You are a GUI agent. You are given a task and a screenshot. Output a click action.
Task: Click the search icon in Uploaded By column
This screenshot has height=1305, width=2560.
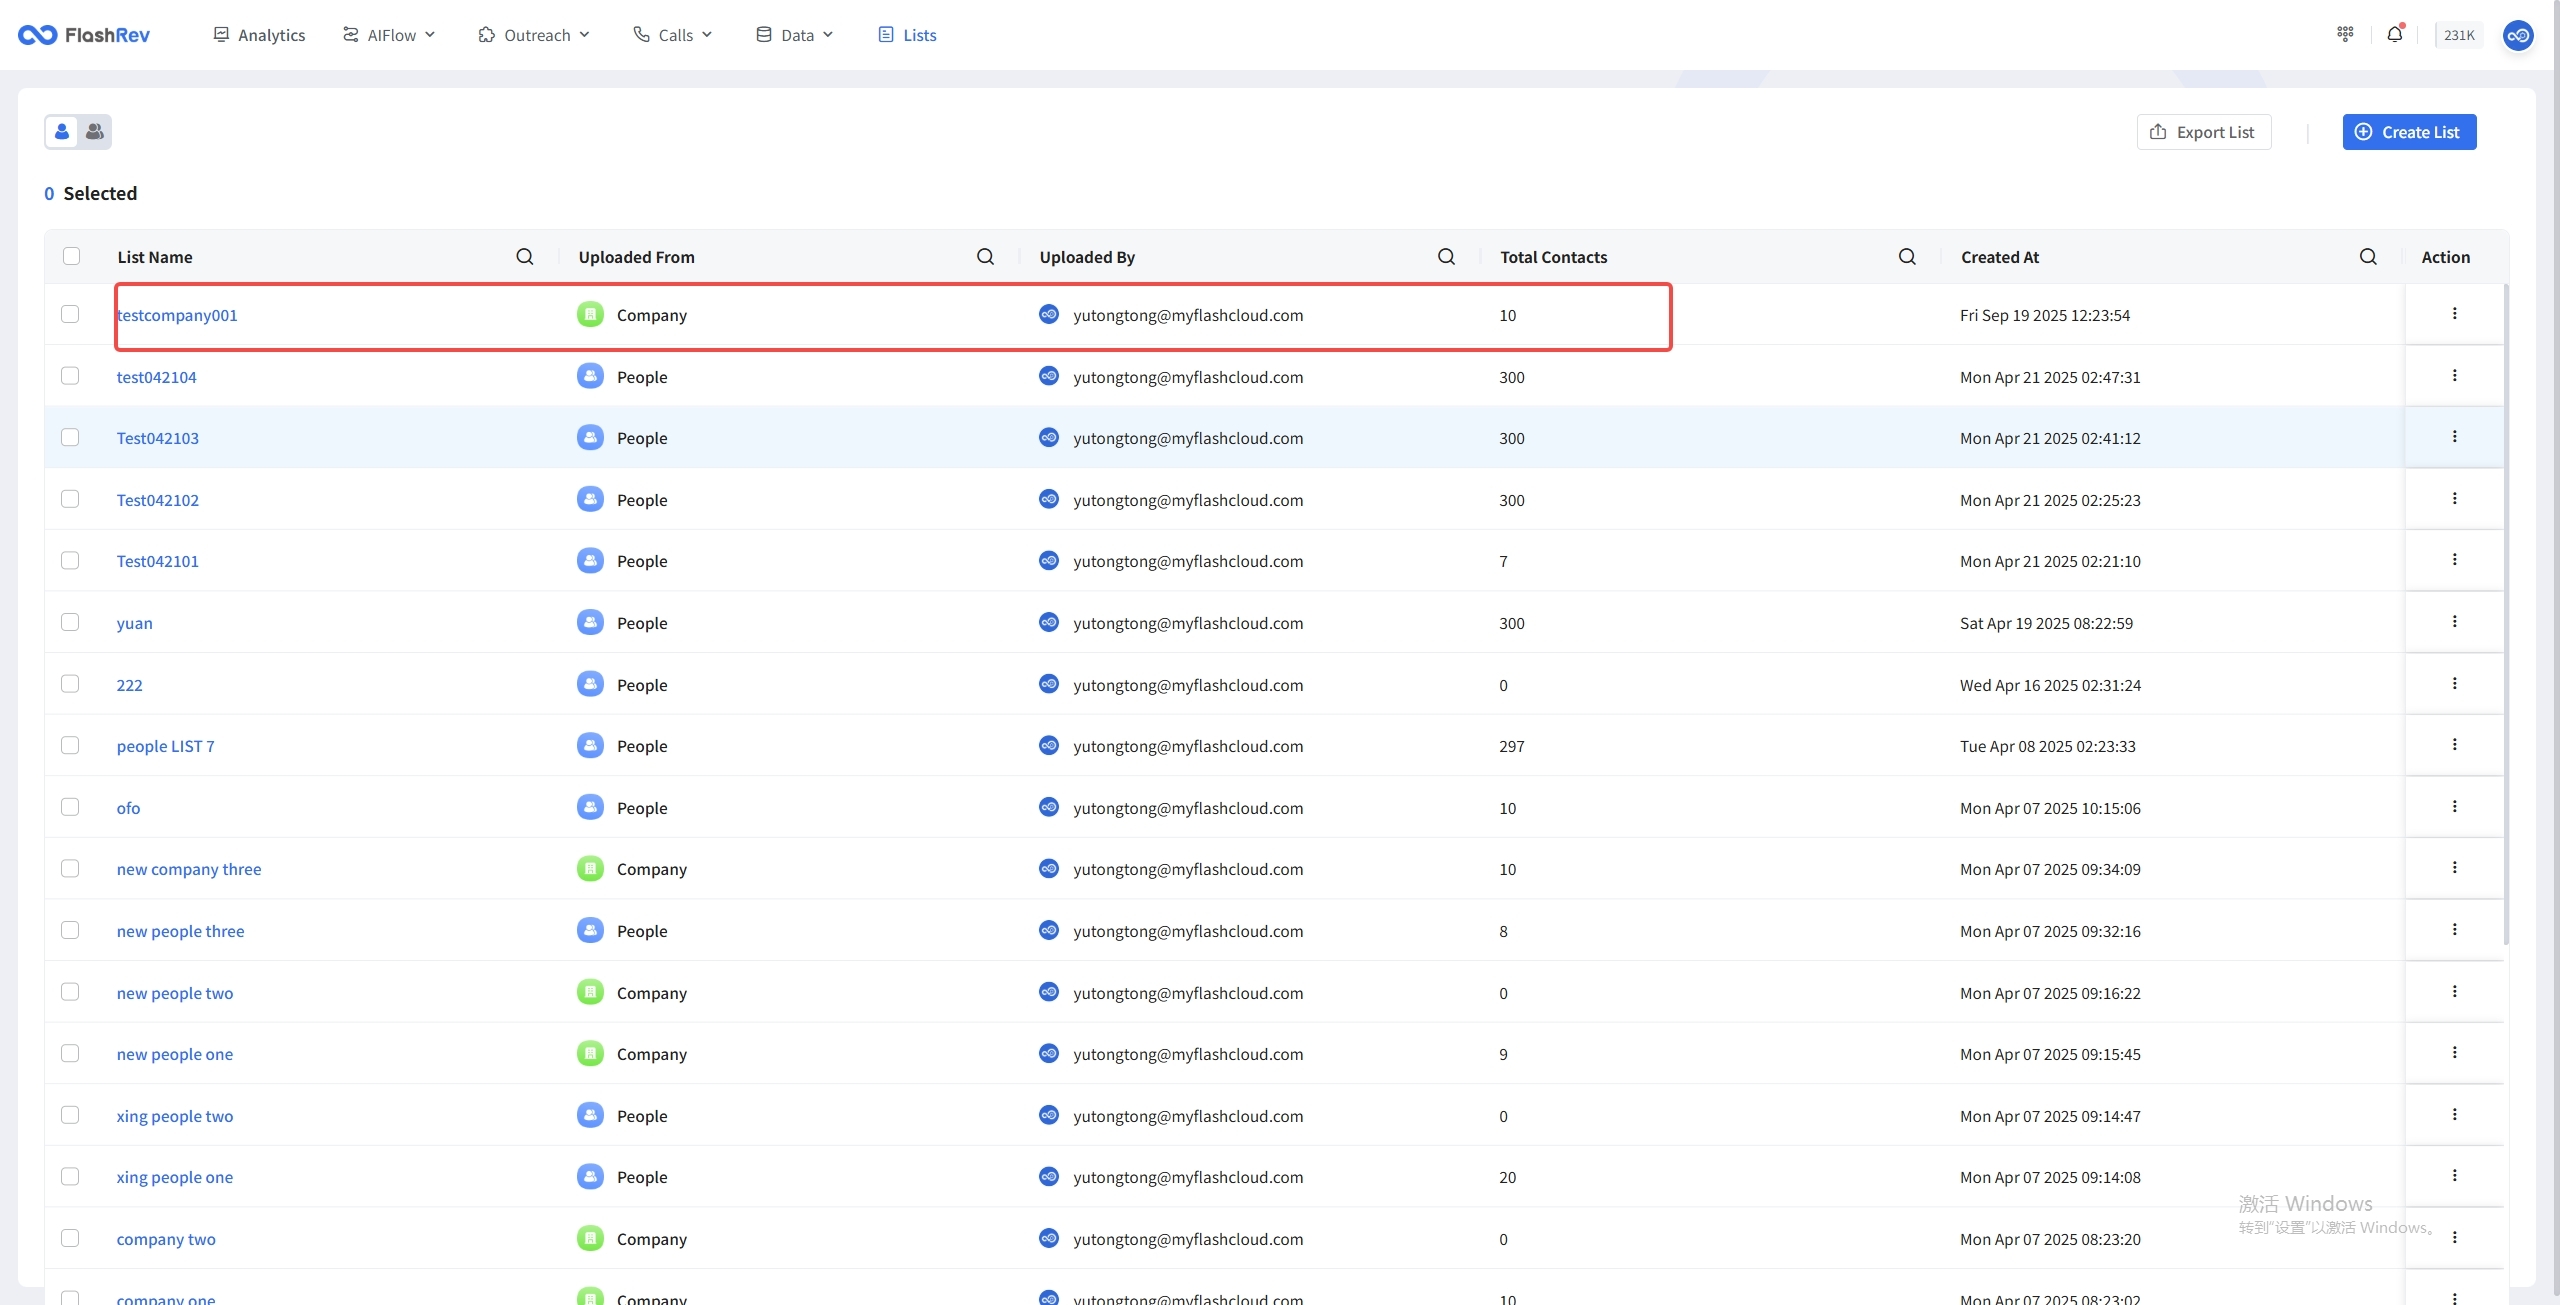tap(1446, 257)
